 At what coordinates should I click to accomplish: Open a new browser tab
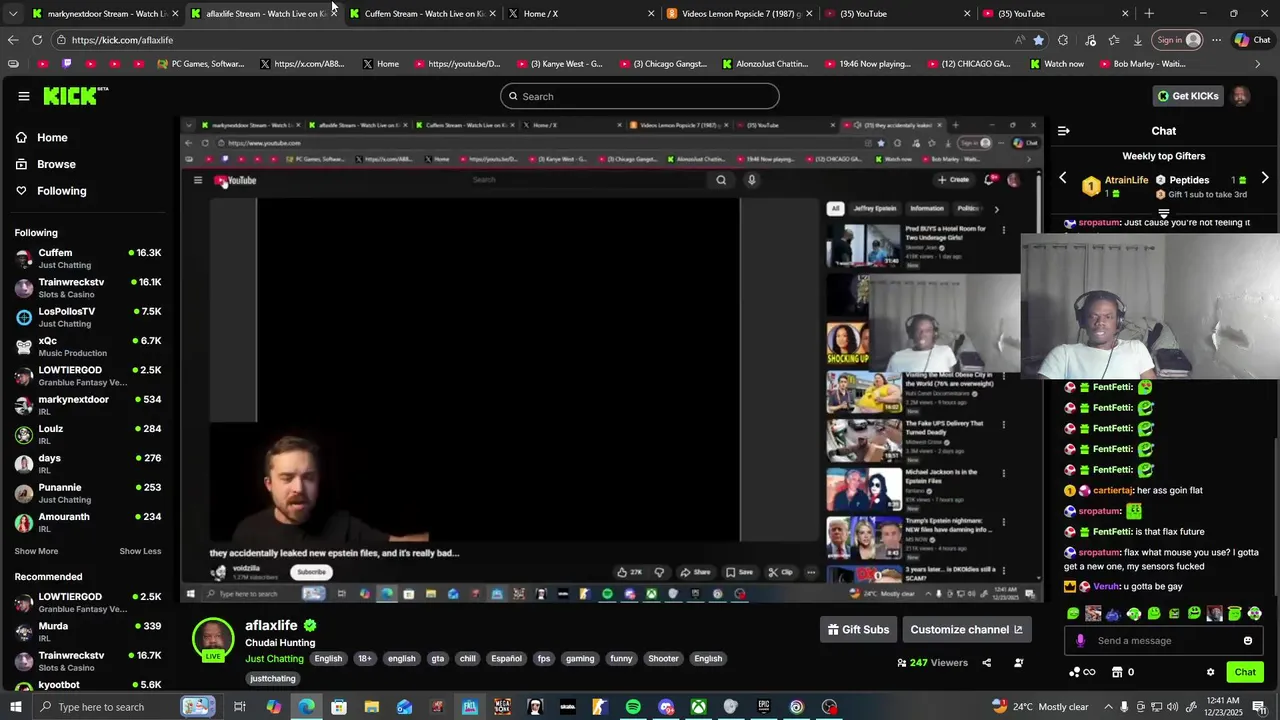[x=1149, y=14]
